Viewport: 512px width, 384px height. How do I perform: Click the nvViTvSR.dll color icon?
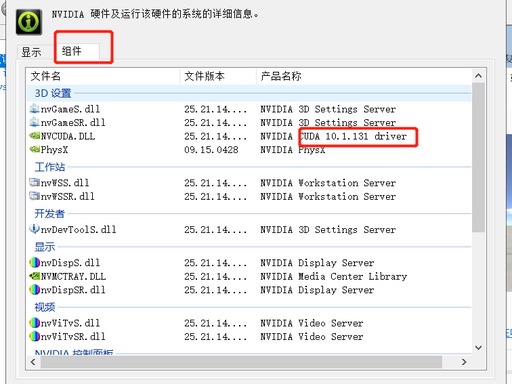coord(34,336)
